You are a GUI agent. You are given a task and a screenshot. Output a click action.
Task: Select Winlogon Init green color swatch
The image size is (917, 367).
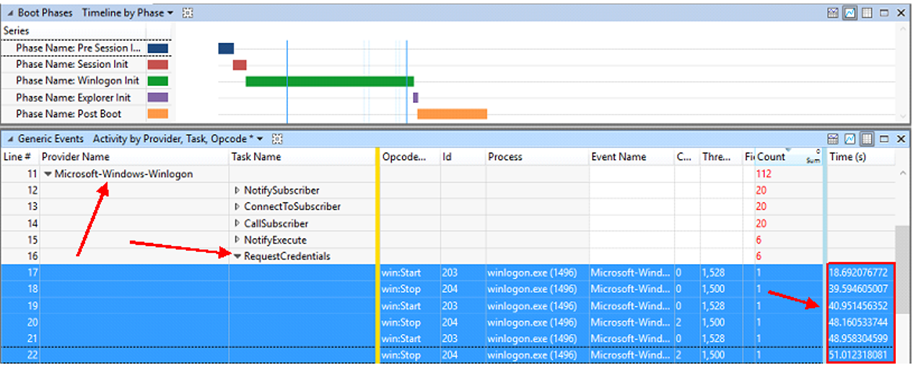pyautogui.click(x=158, y=81)
